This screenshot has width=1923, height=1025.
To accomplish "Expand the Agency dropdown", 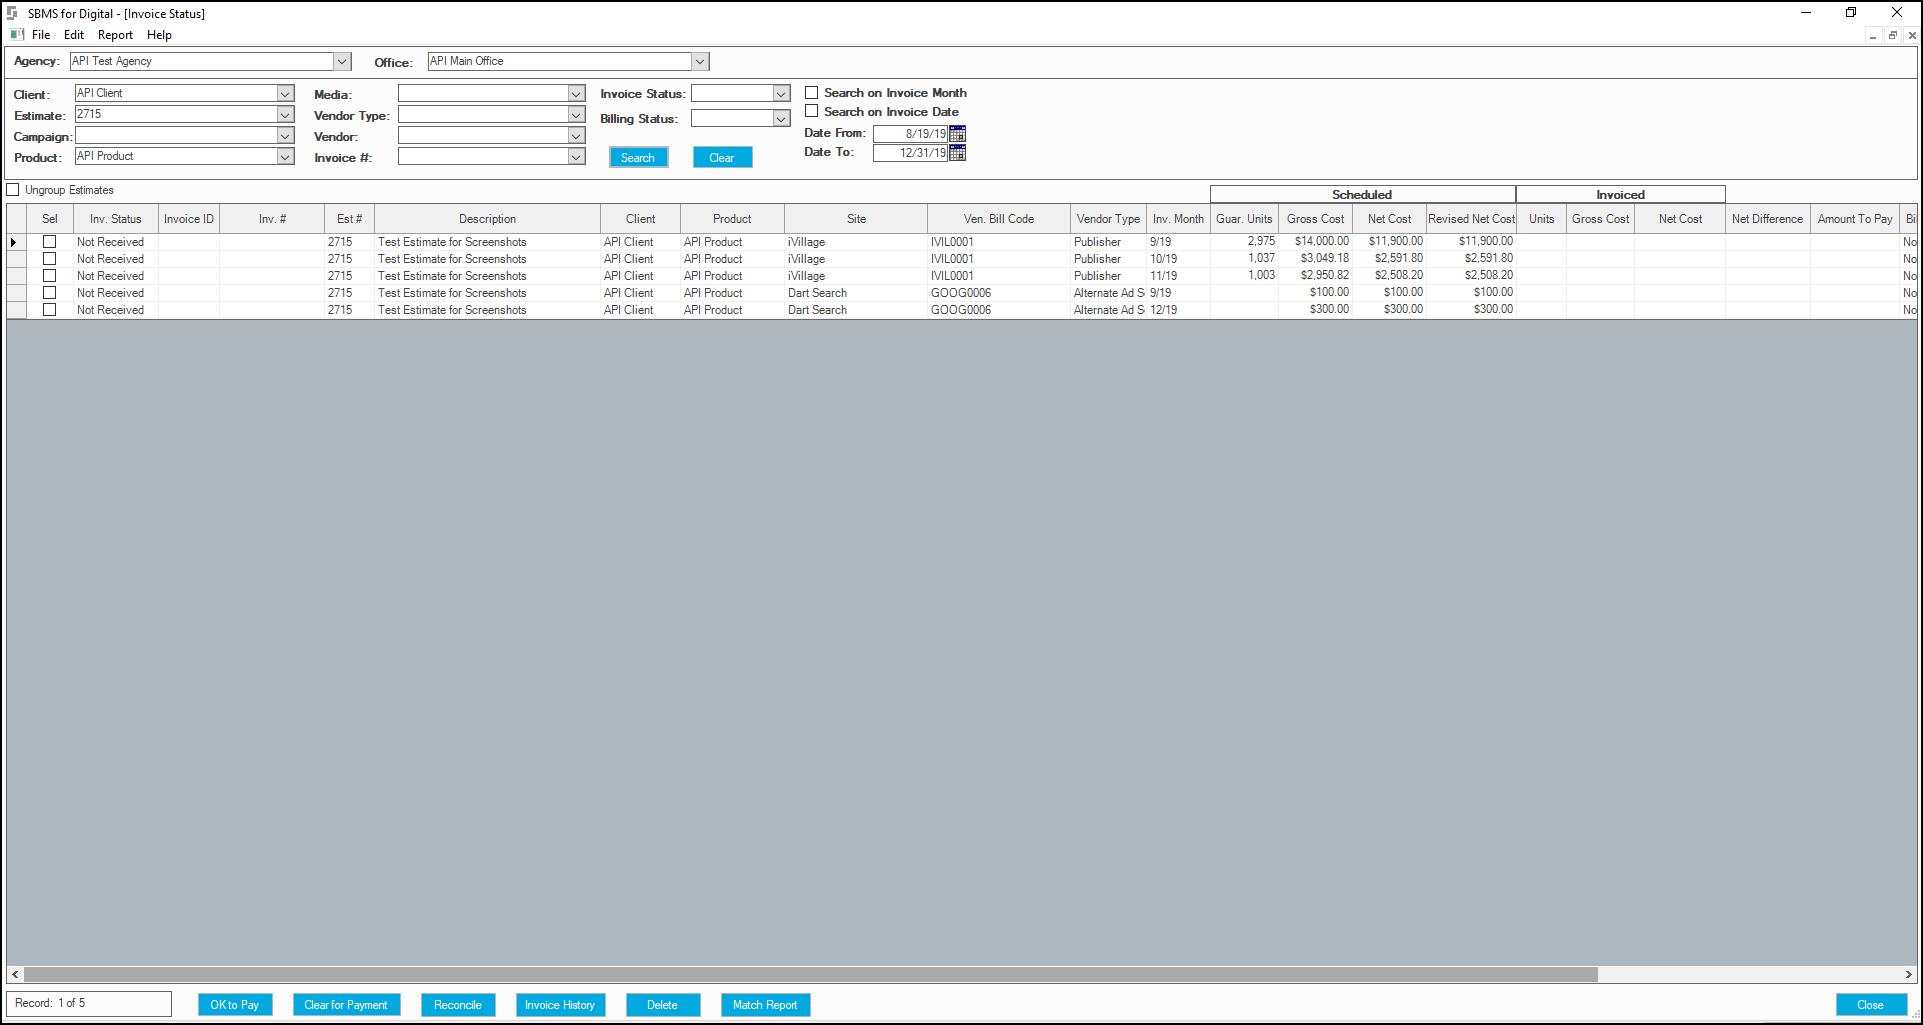I will coord(342,61).
